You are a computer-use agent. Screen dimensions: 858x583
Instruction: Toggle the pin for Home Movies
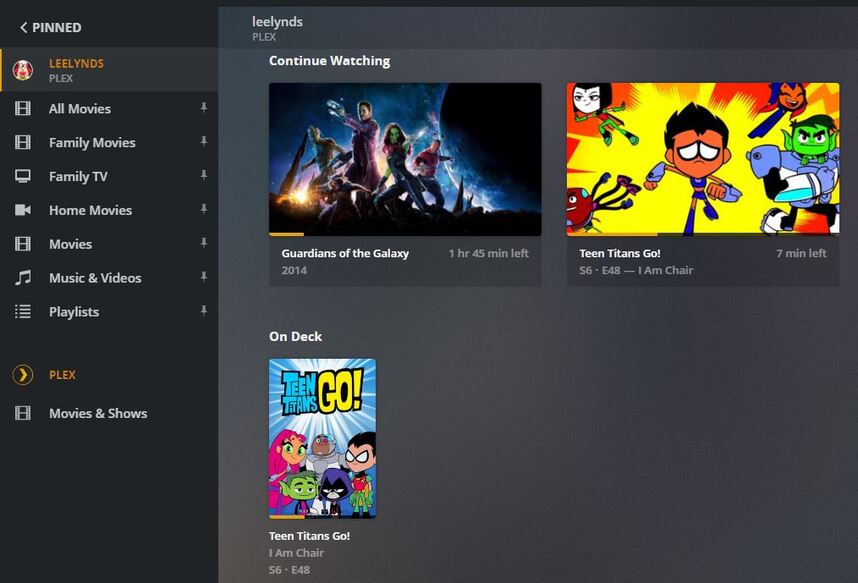coord(204,209)
